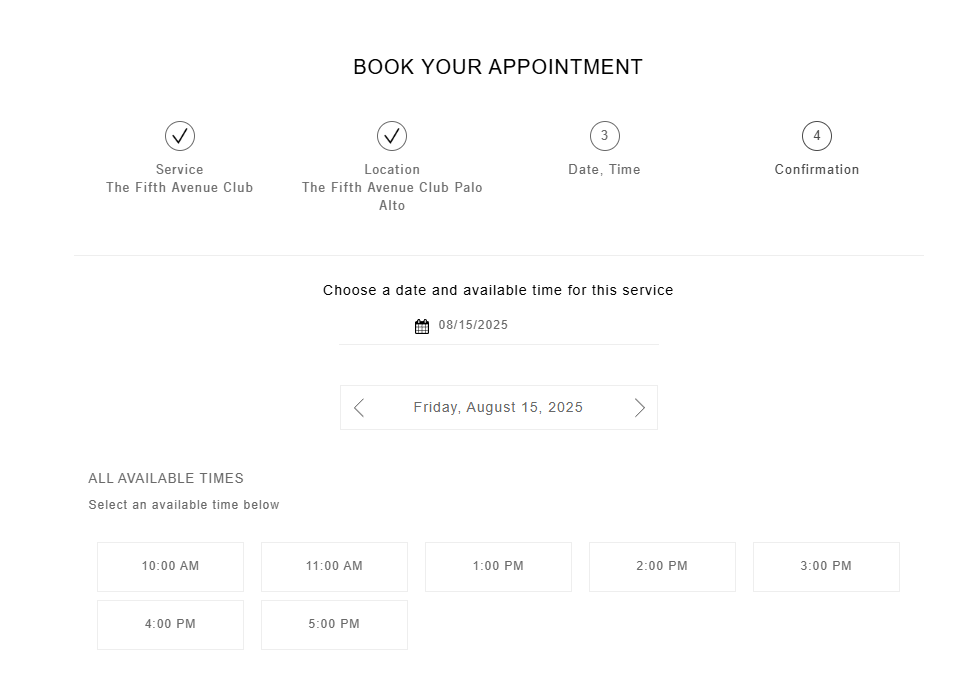Open the calendar icon date picker

point(421,326)
